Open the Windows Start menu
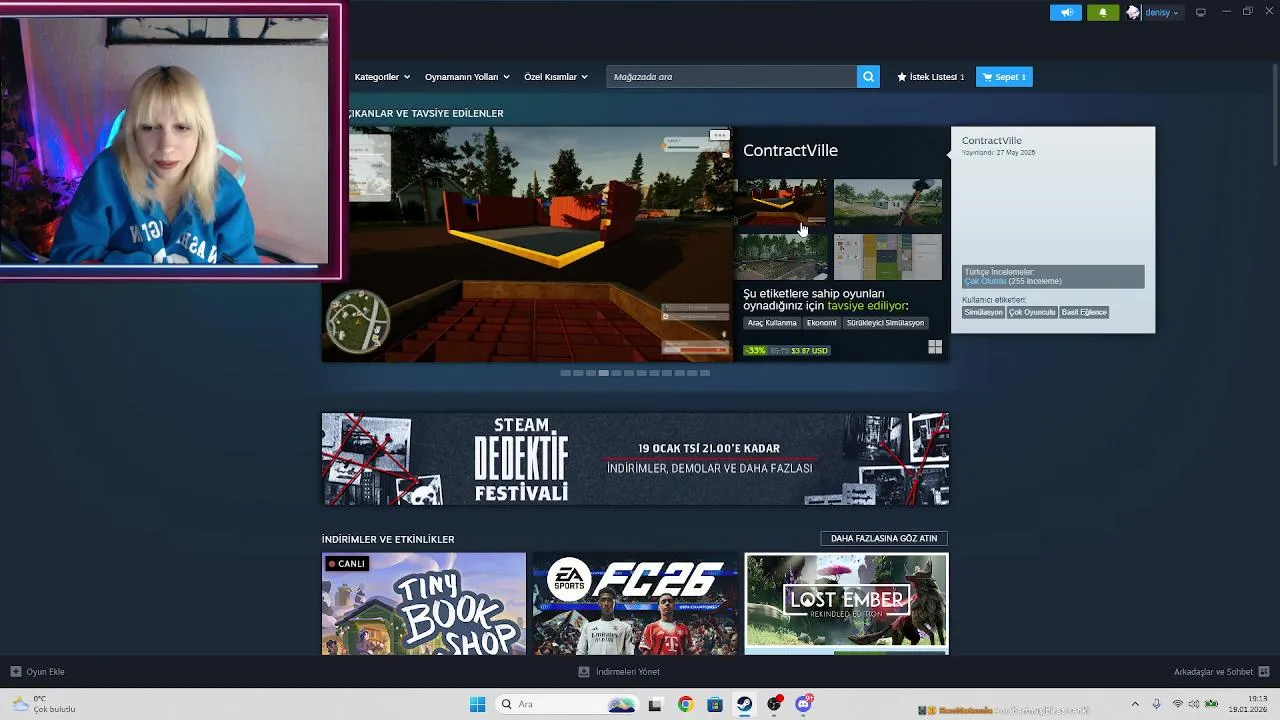This screenshot has width=1280, height=720. point(477,704)
